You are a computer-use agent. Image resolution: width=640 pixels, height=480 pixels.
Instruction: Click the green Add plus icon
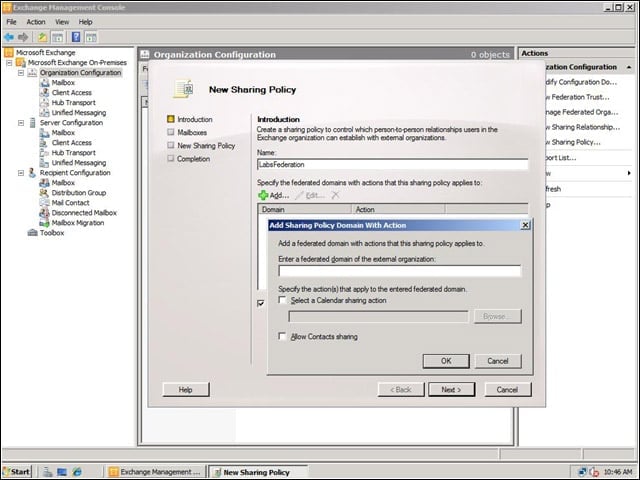point(263,196)
